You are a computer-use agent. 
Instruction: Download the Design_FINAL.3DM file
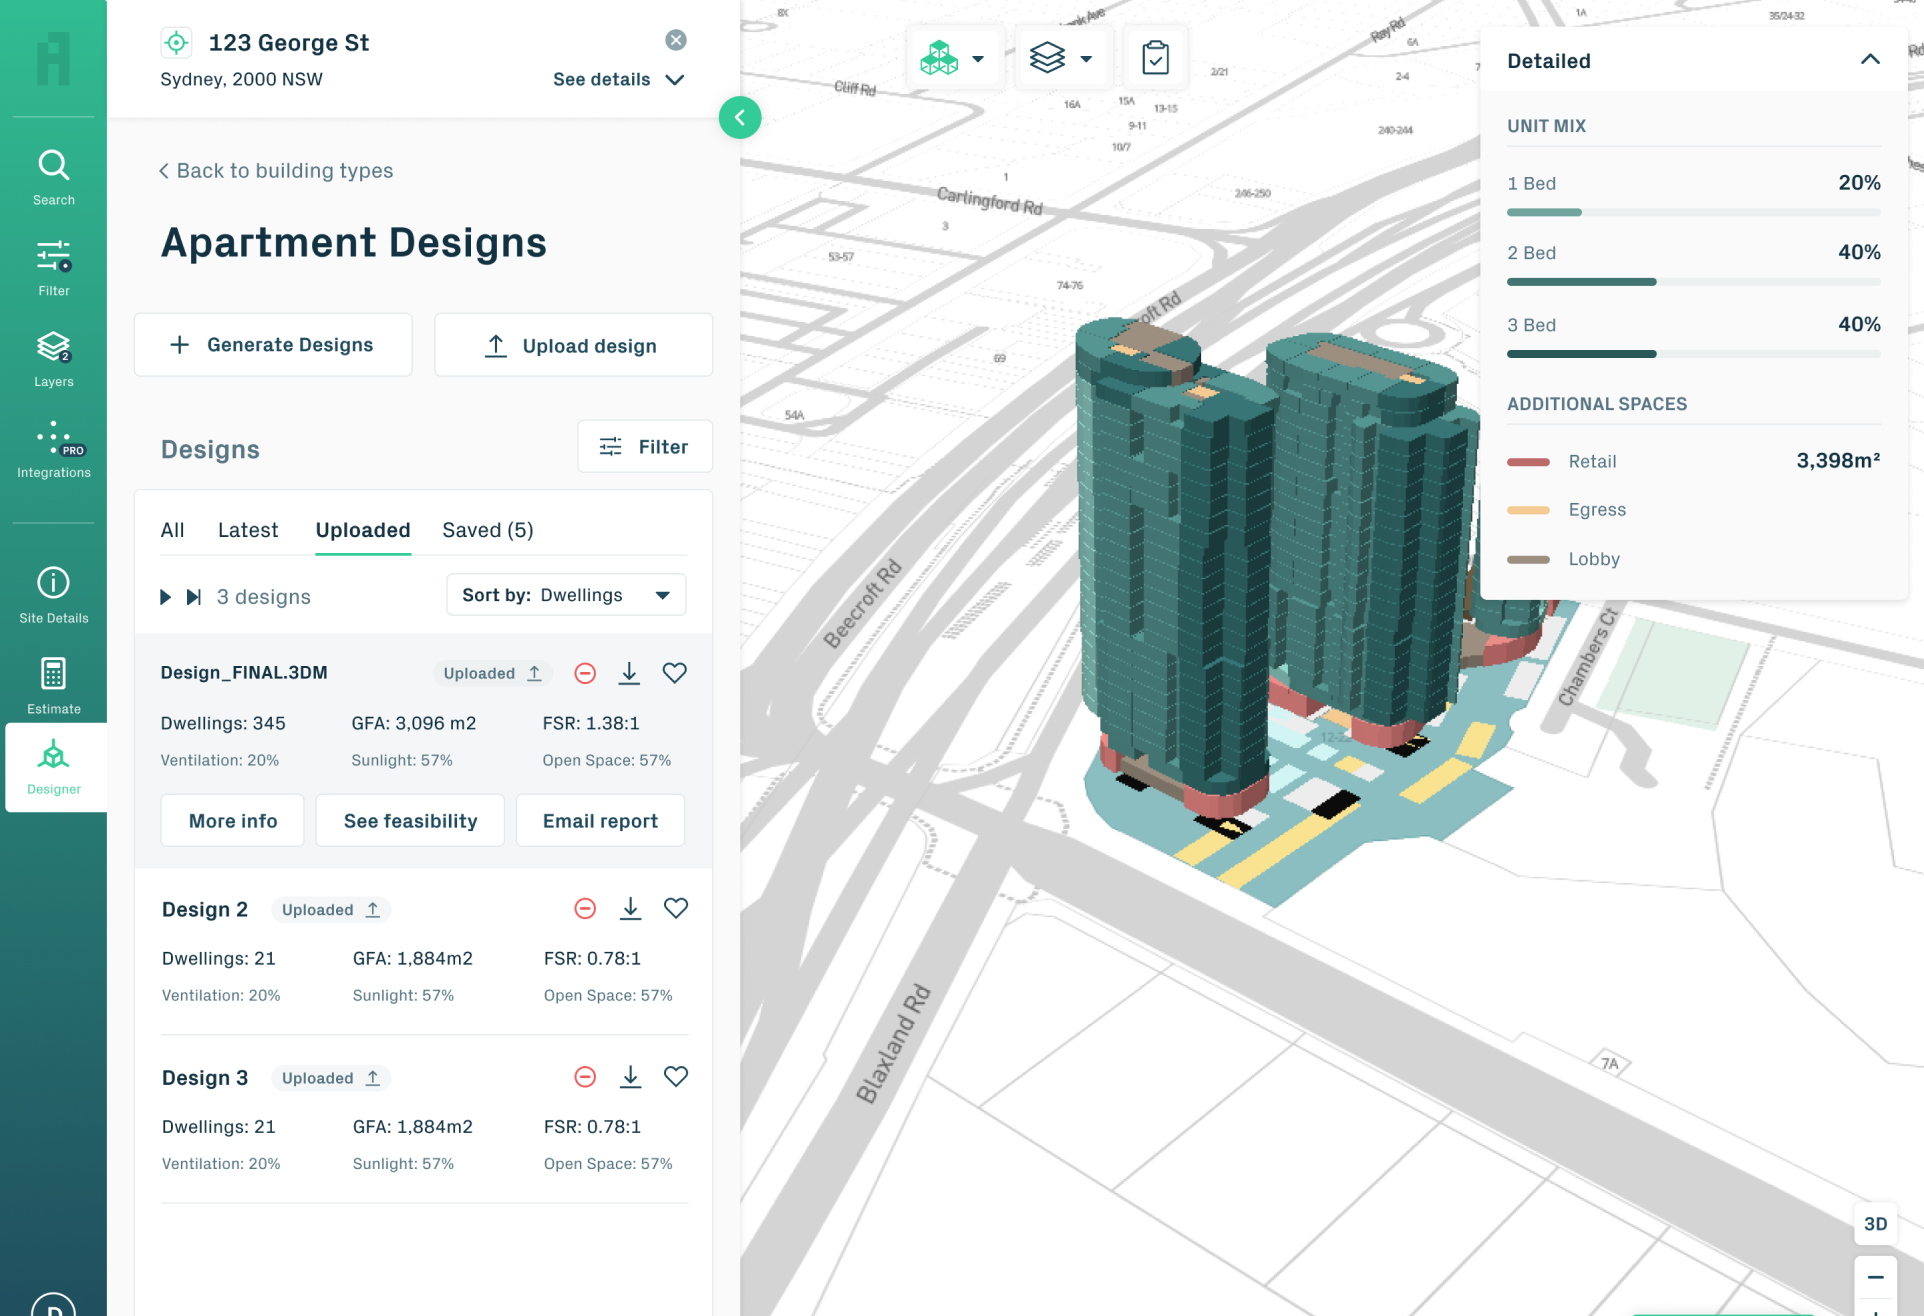click(x=629, y=673)
